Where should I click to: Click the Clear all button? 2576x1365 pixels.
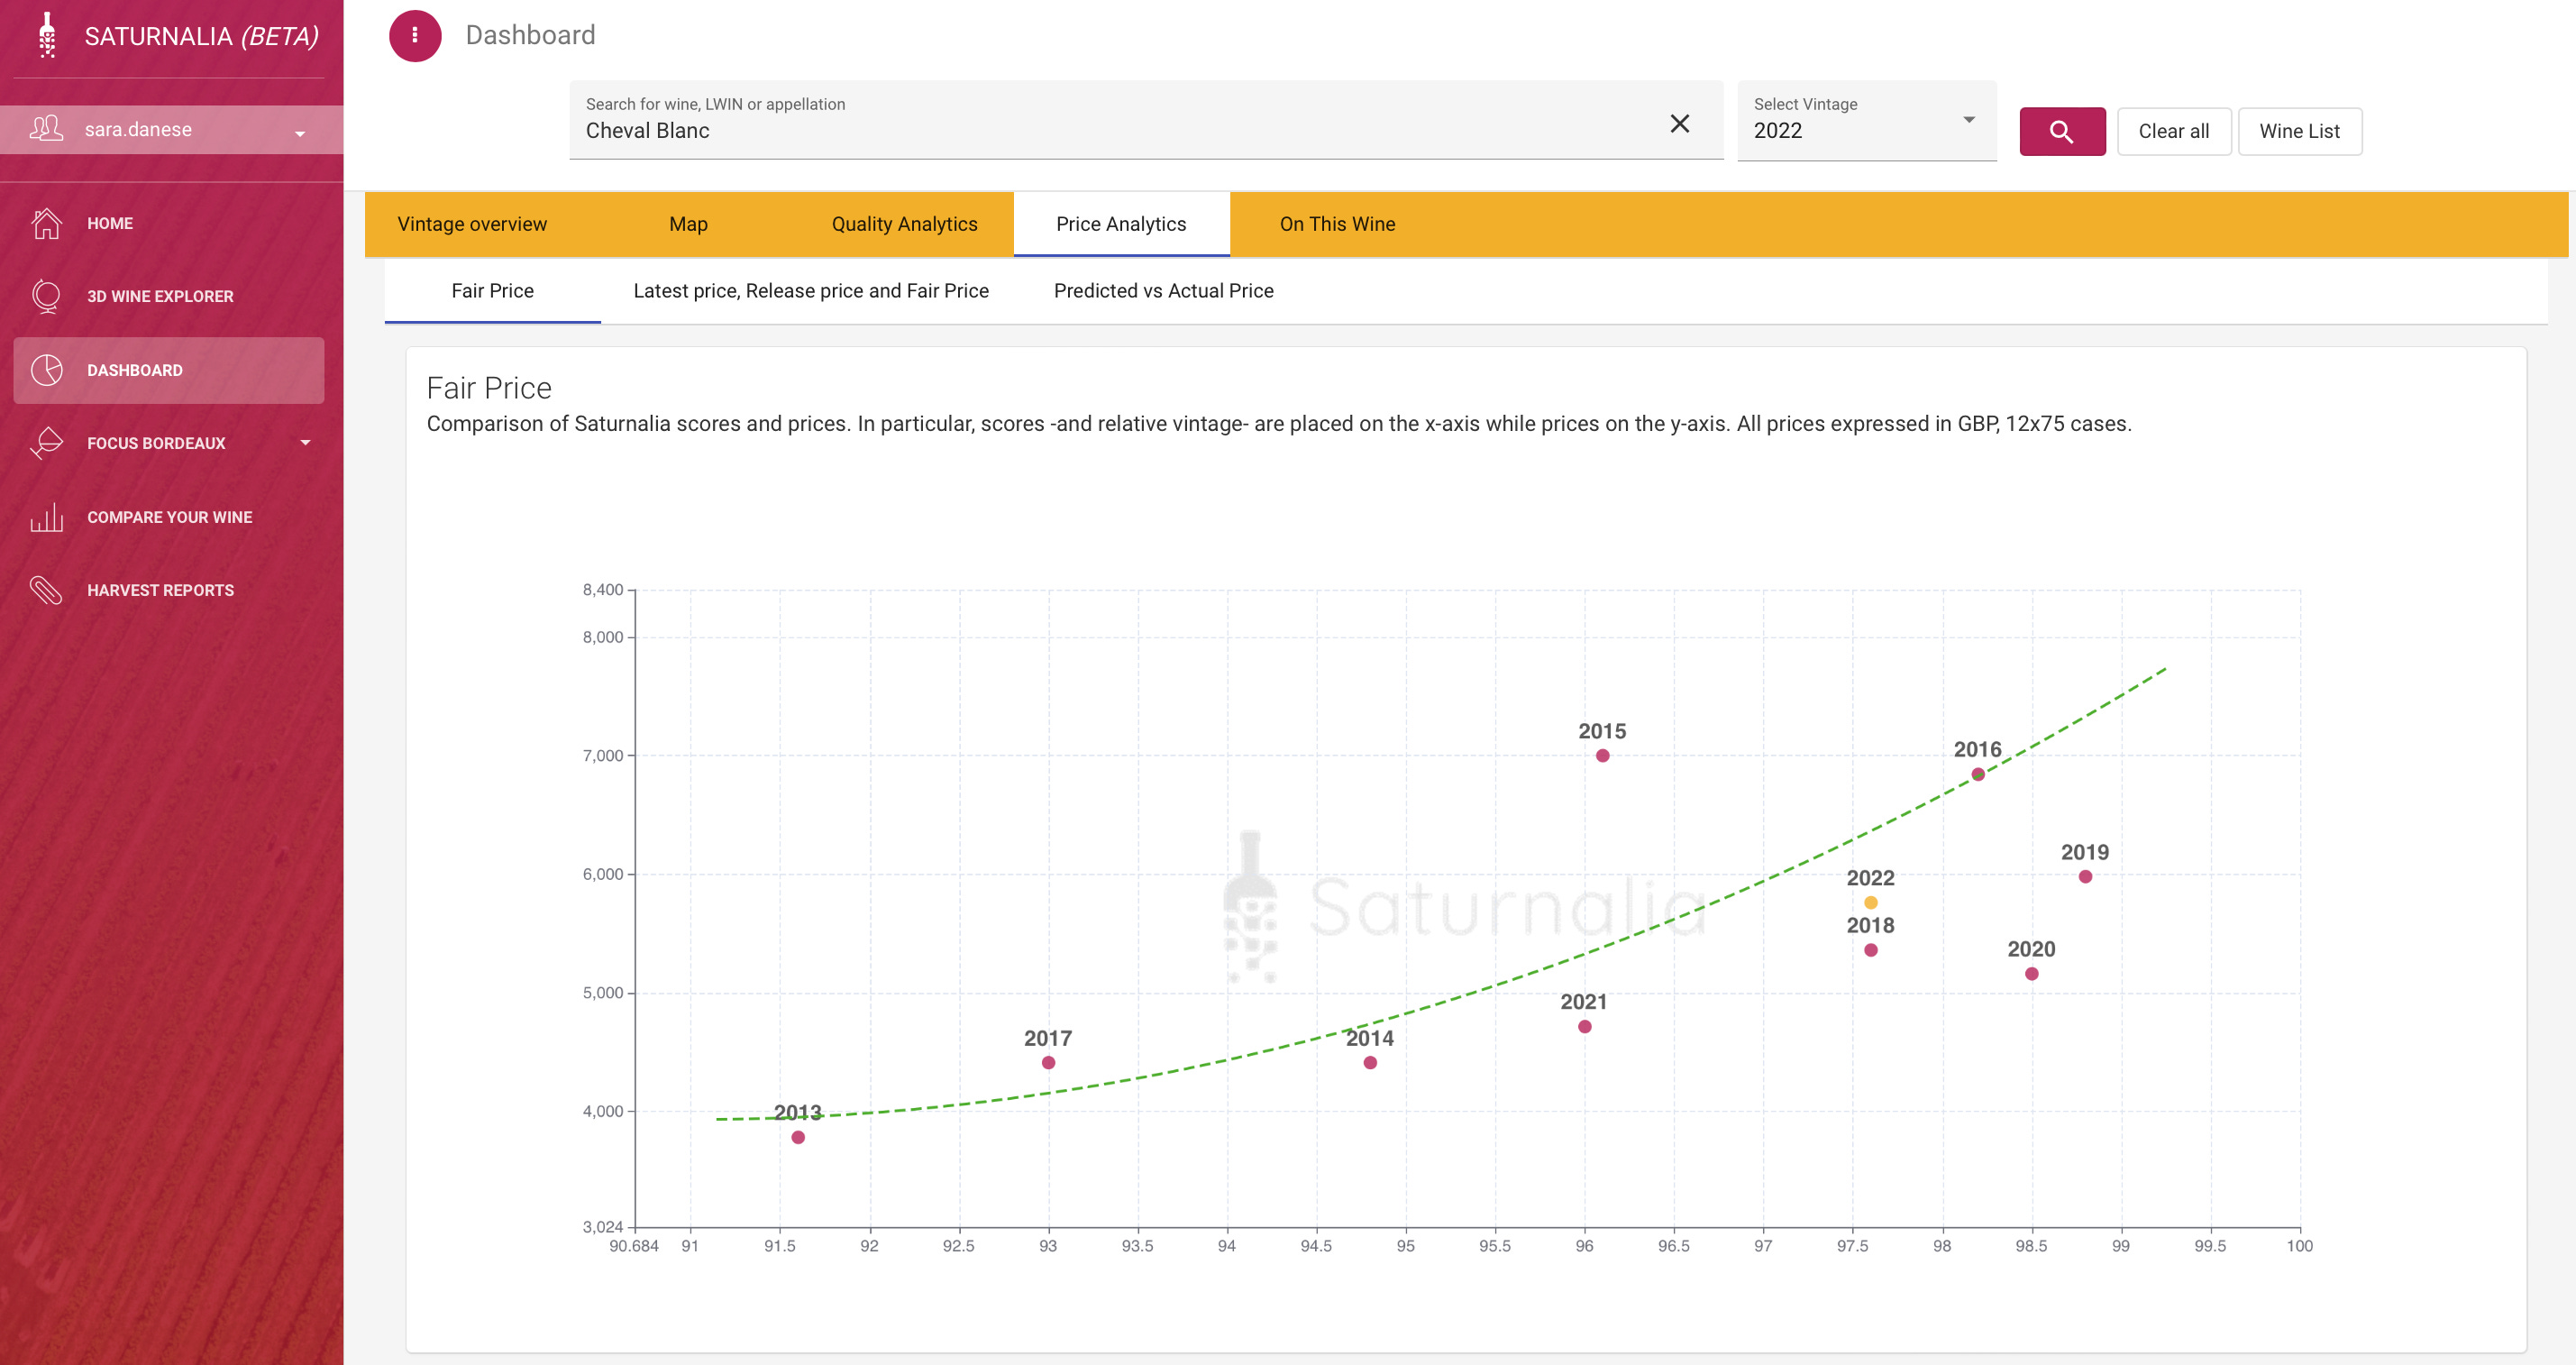pyautogui.click(x=2173, y=131)
